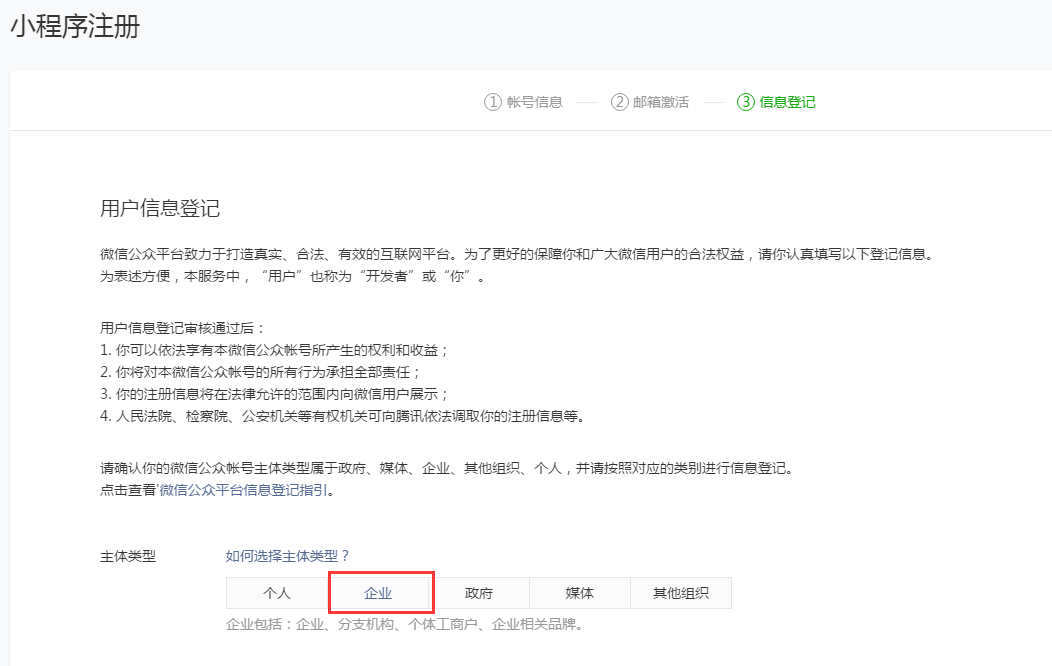The width and height of the screenshot is (1052, 666).
Task: Select the 企业 subject type option
Action: [379, 593]
